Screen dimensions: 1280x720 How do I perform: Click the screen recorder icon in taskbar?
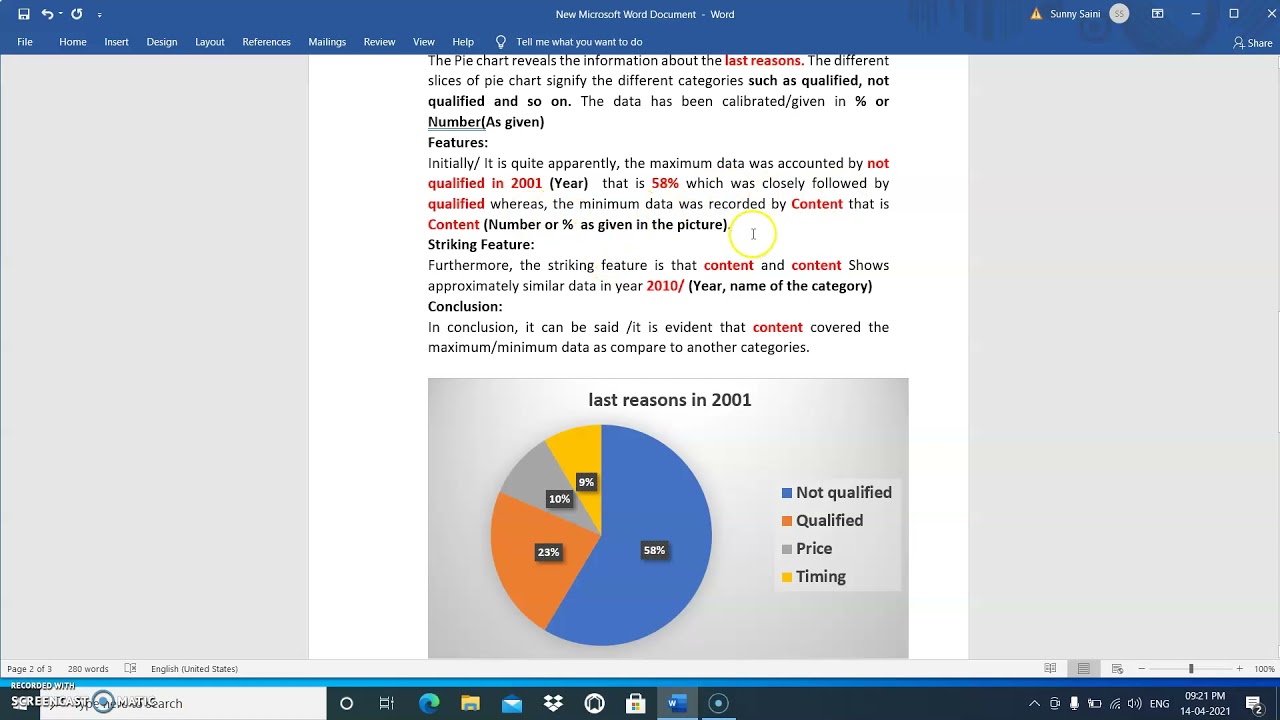pos(718,704)
